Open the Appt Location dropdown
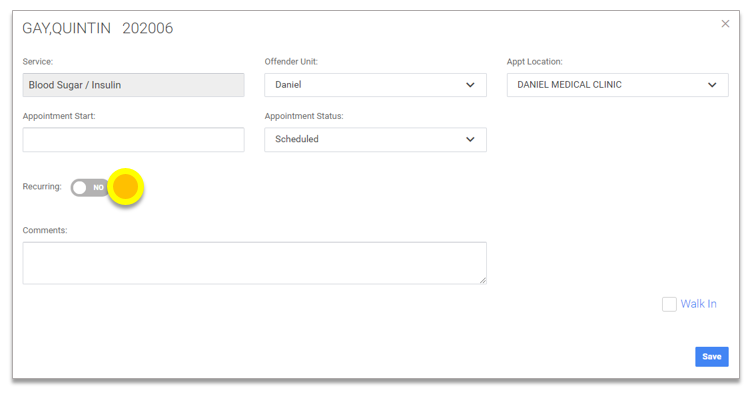The image size is (755, 401). pos(617,85)
